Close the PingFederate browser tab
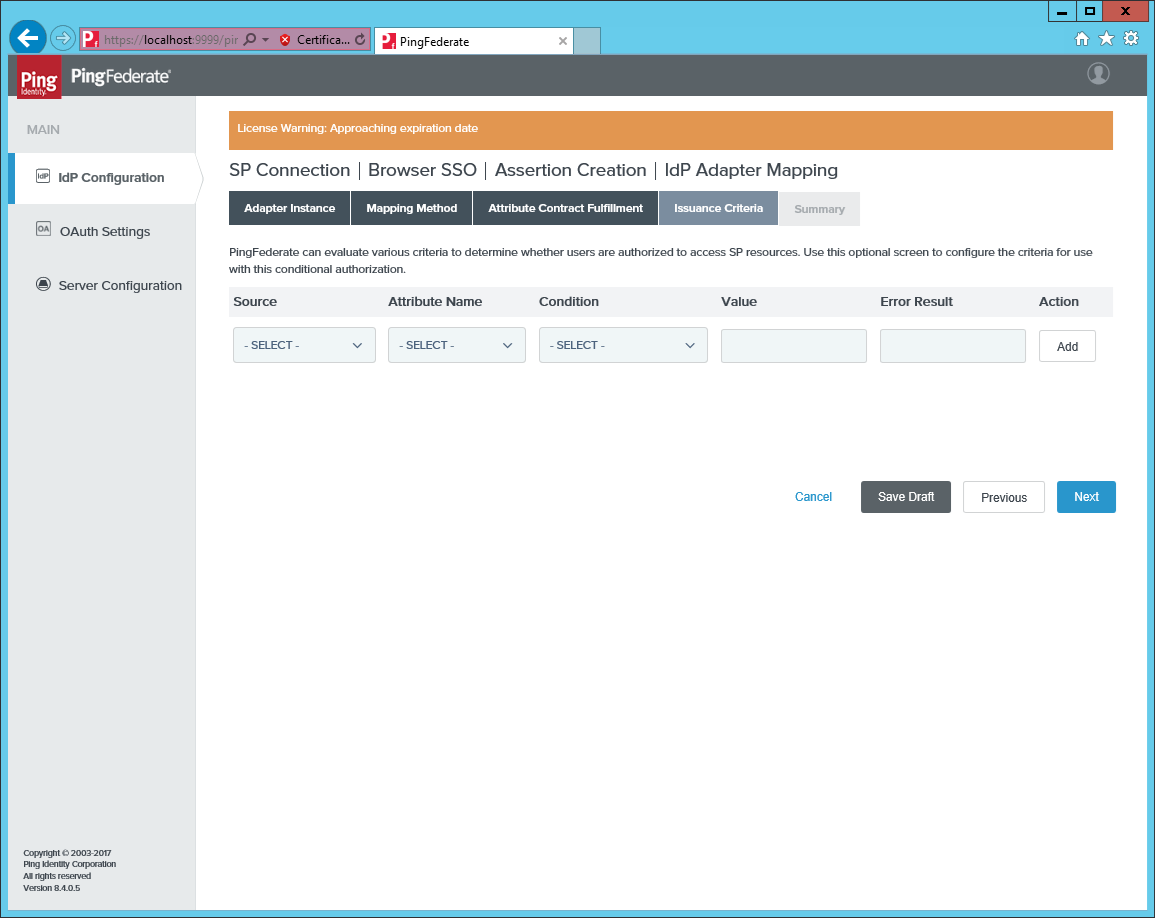 click(x=563, y=41)
